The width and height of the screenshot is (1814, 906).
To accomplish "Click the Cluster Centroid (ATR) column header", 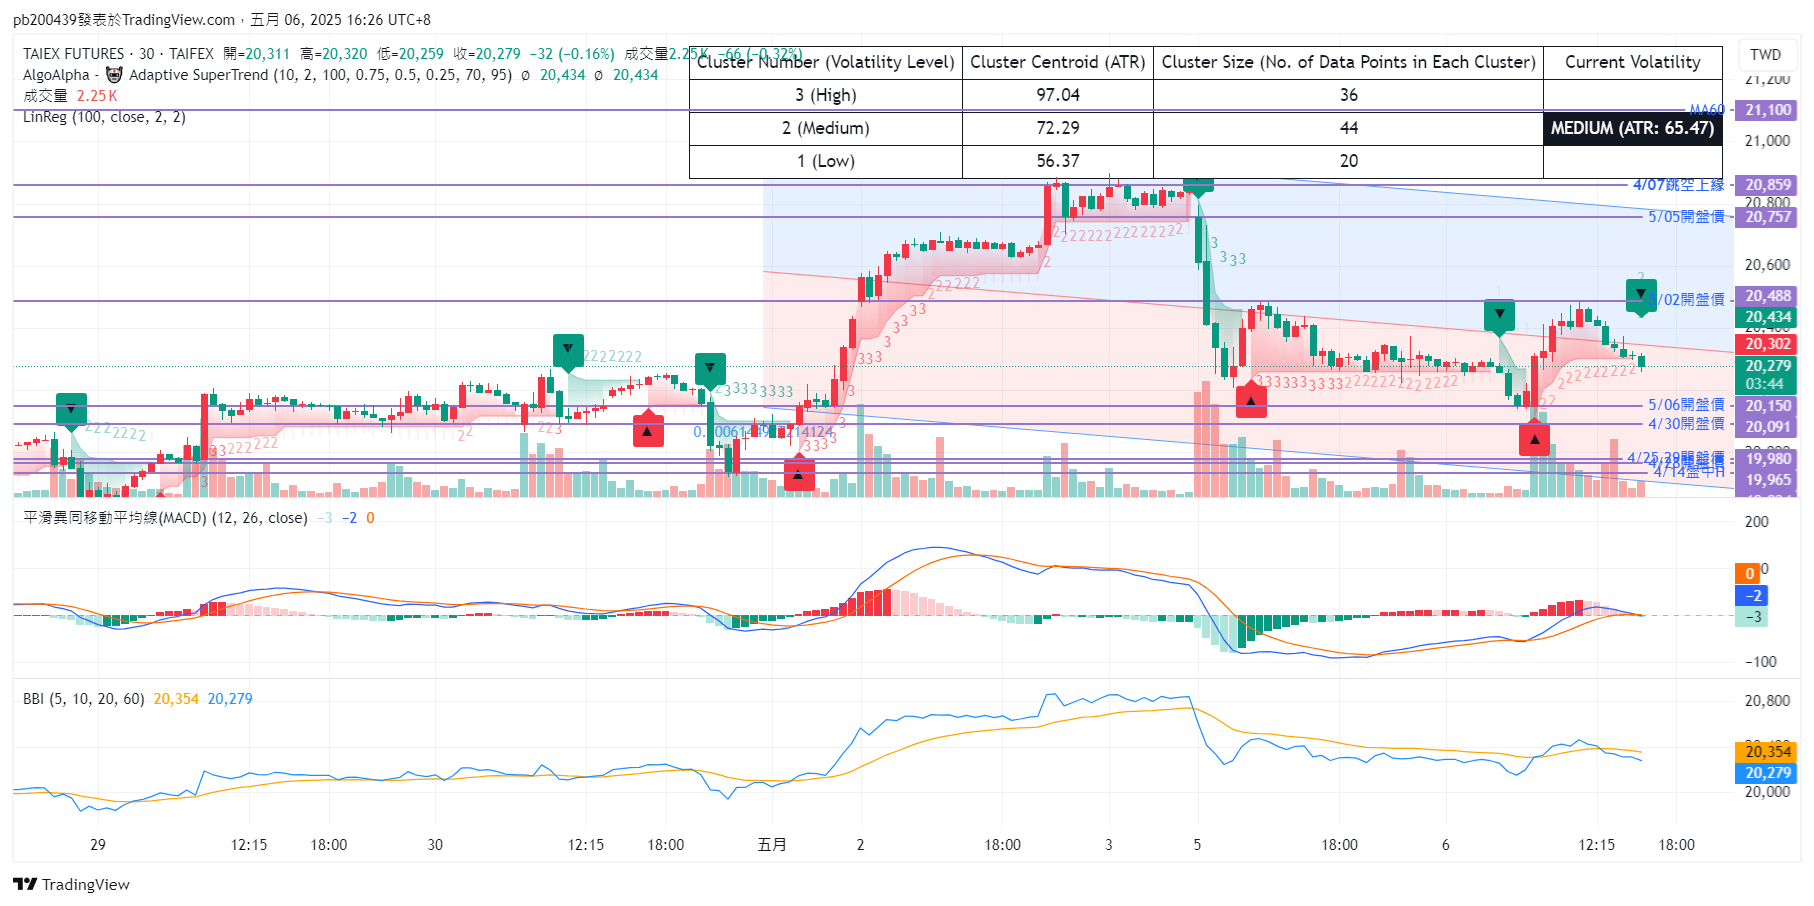I will coord(1058,62).
